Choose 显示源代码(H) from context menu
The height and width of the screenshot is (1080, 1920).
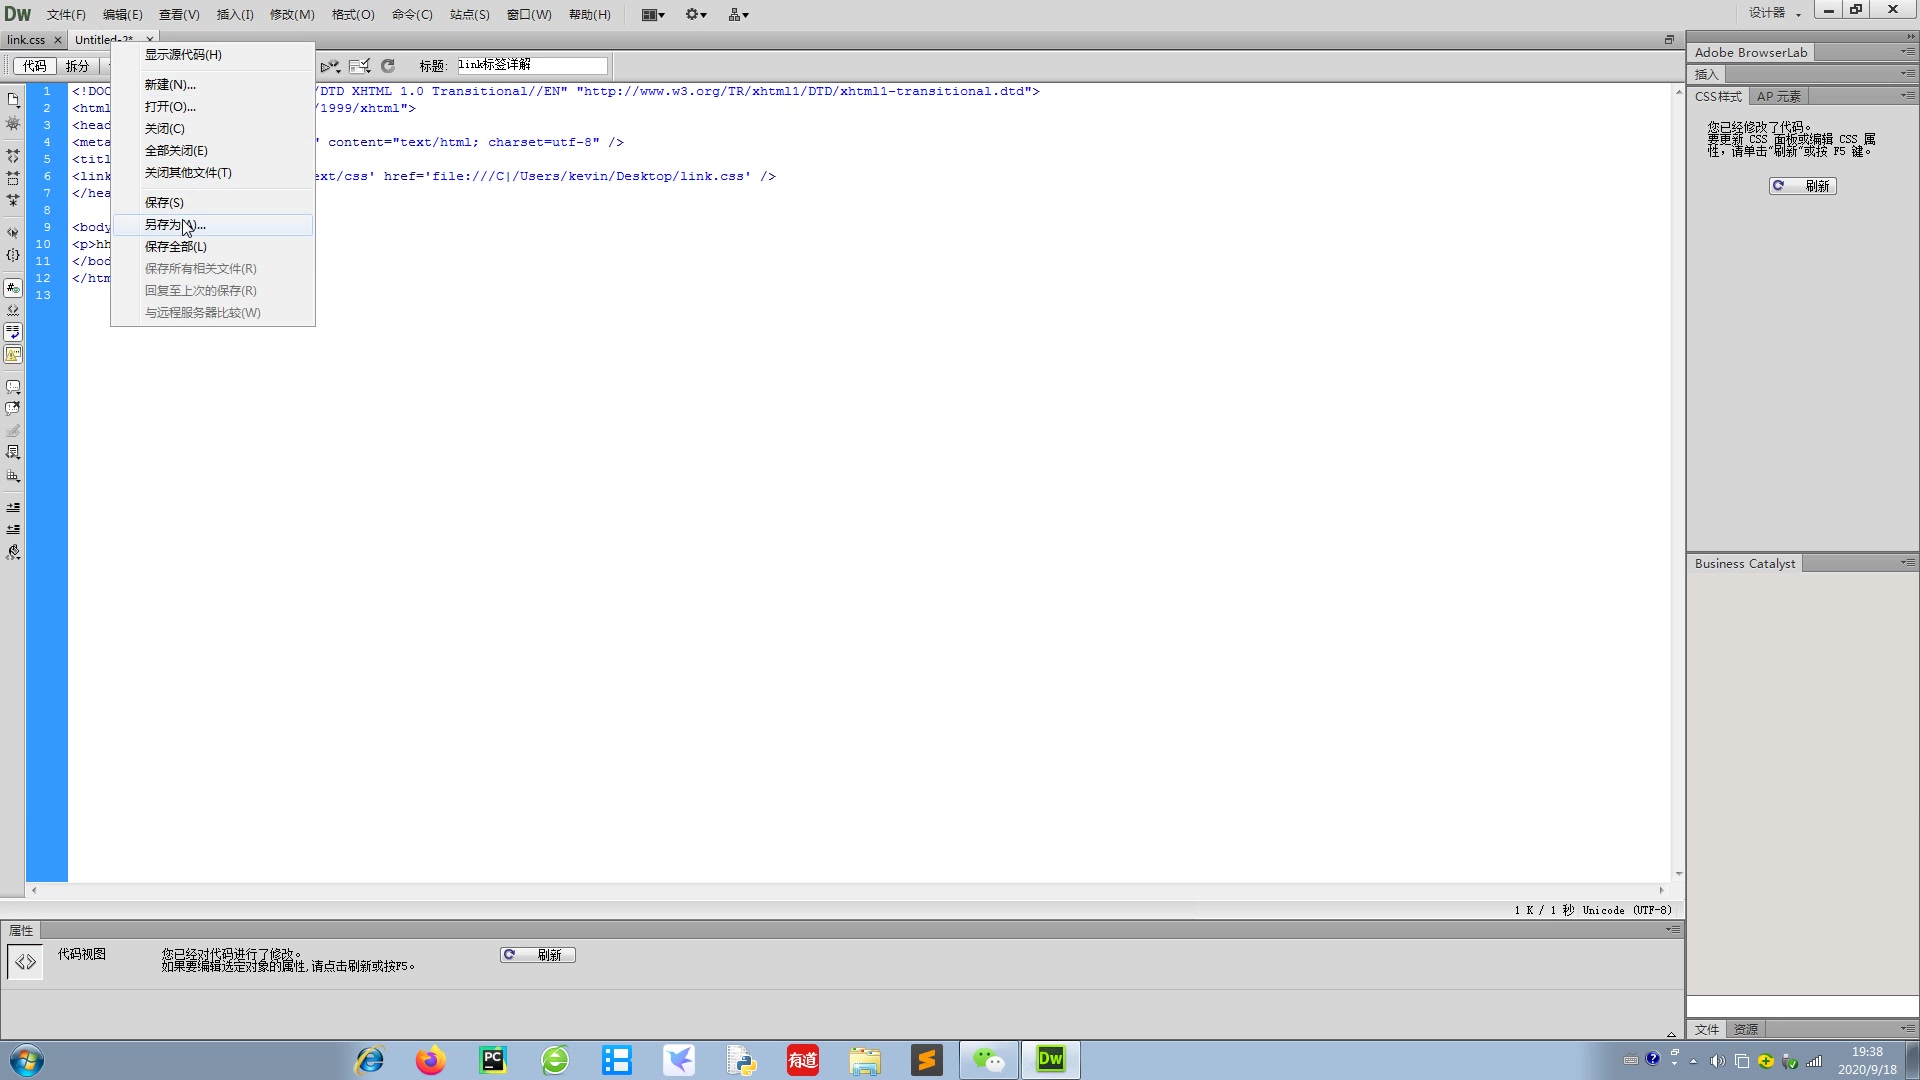[213, 55]
